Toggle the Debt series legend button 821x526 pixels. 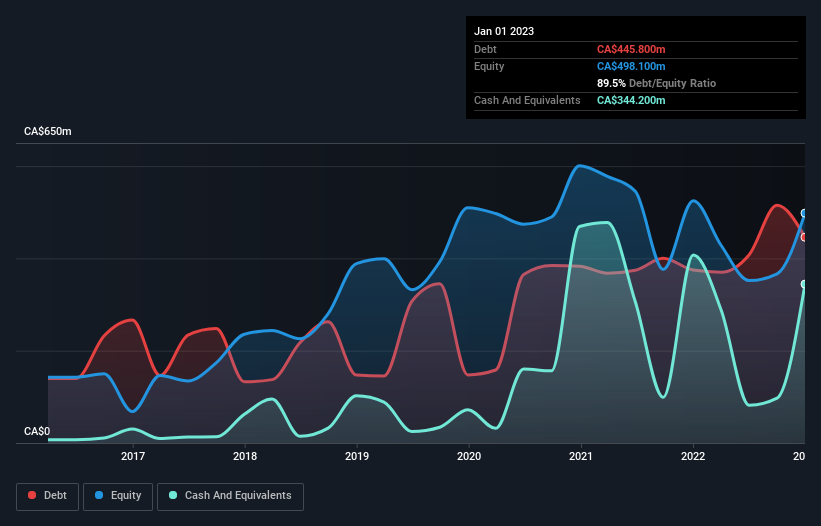48,496
